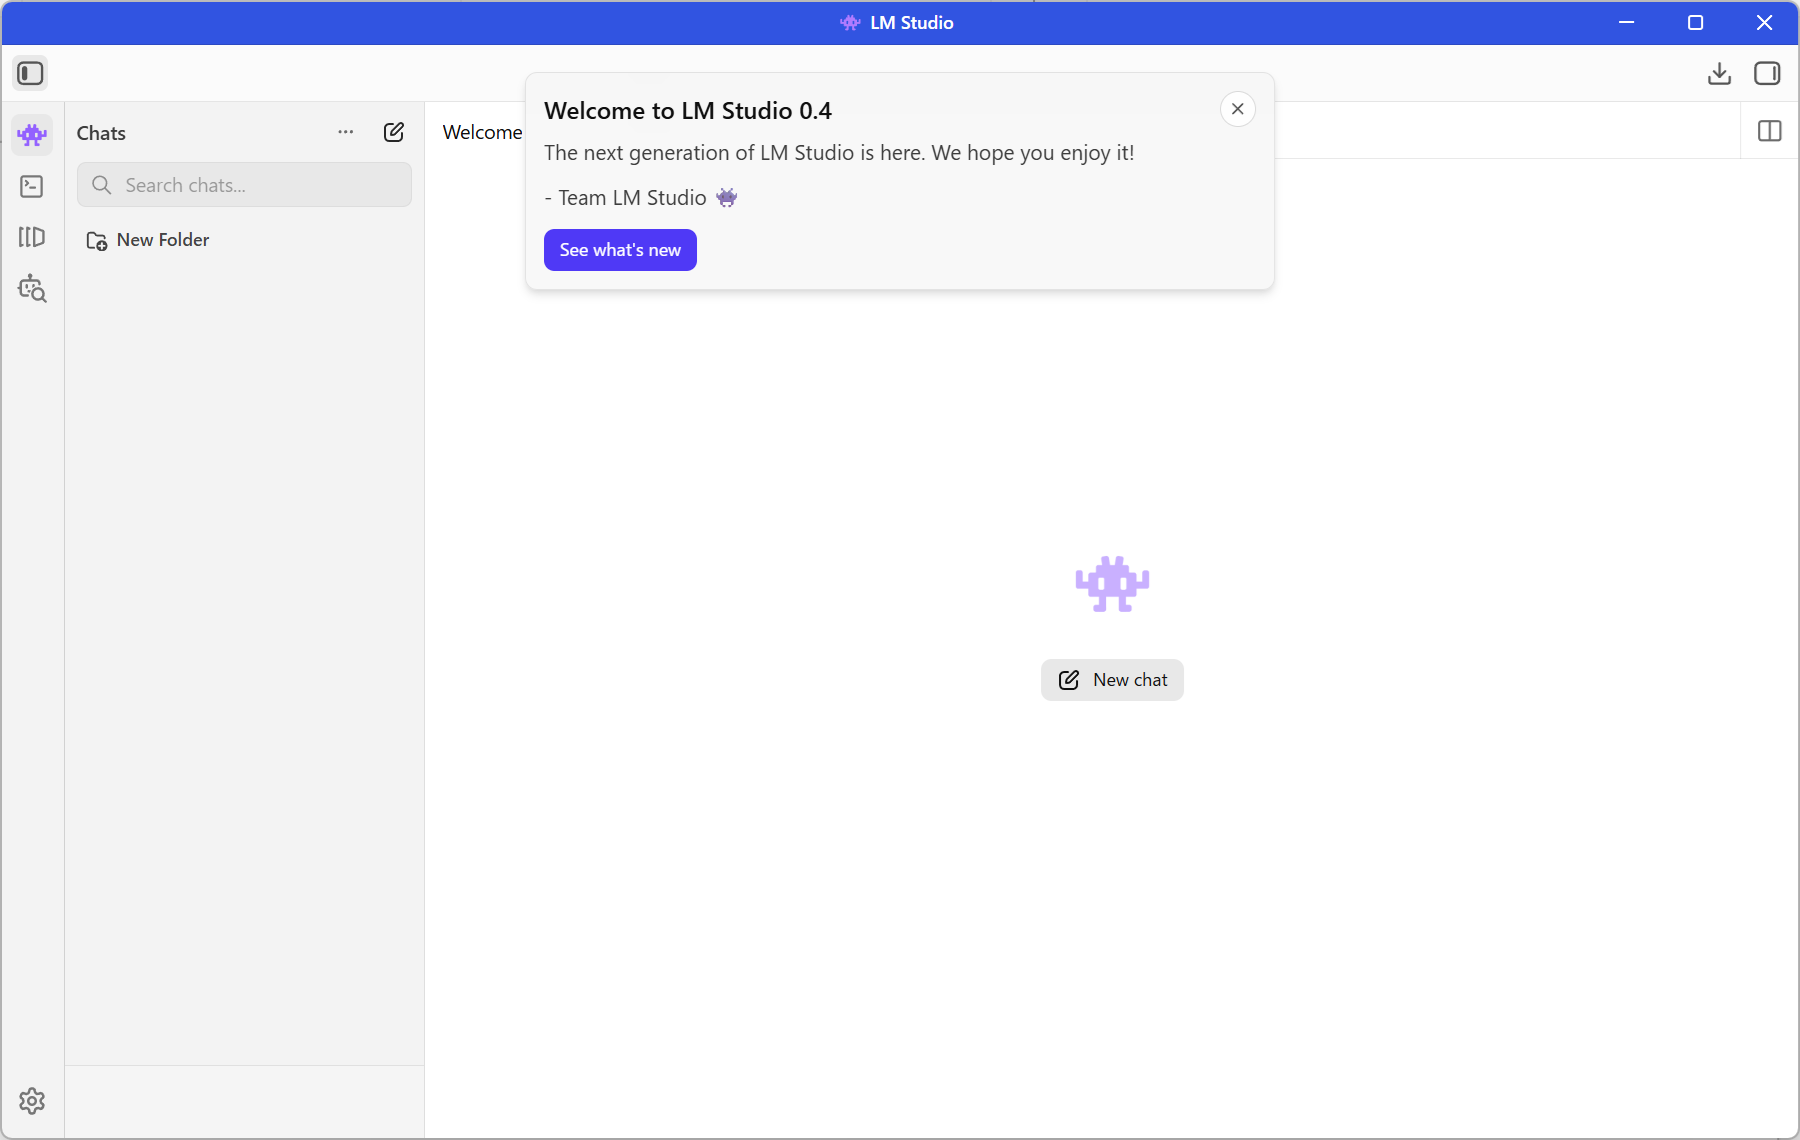Viewport: 1800px width, 1140px height.
Task: Toggle split view in chat area
Action: [1769, 131]
